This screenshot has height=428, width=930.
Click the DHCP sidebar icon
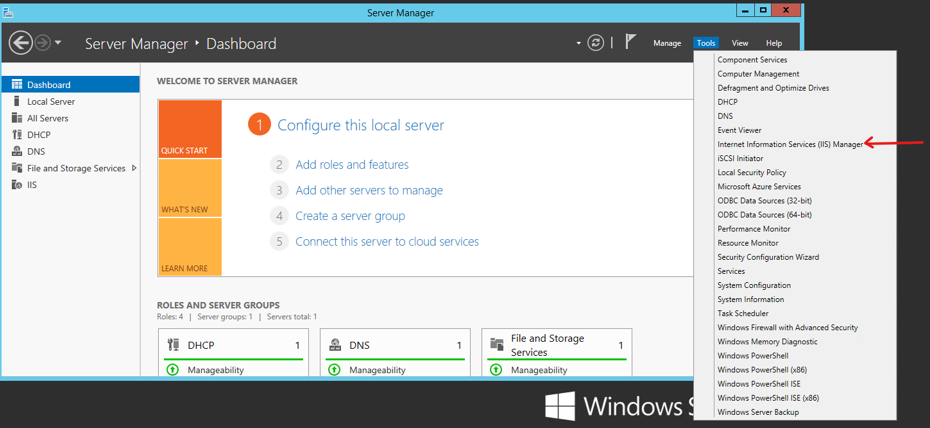click(x=17, y=135)
